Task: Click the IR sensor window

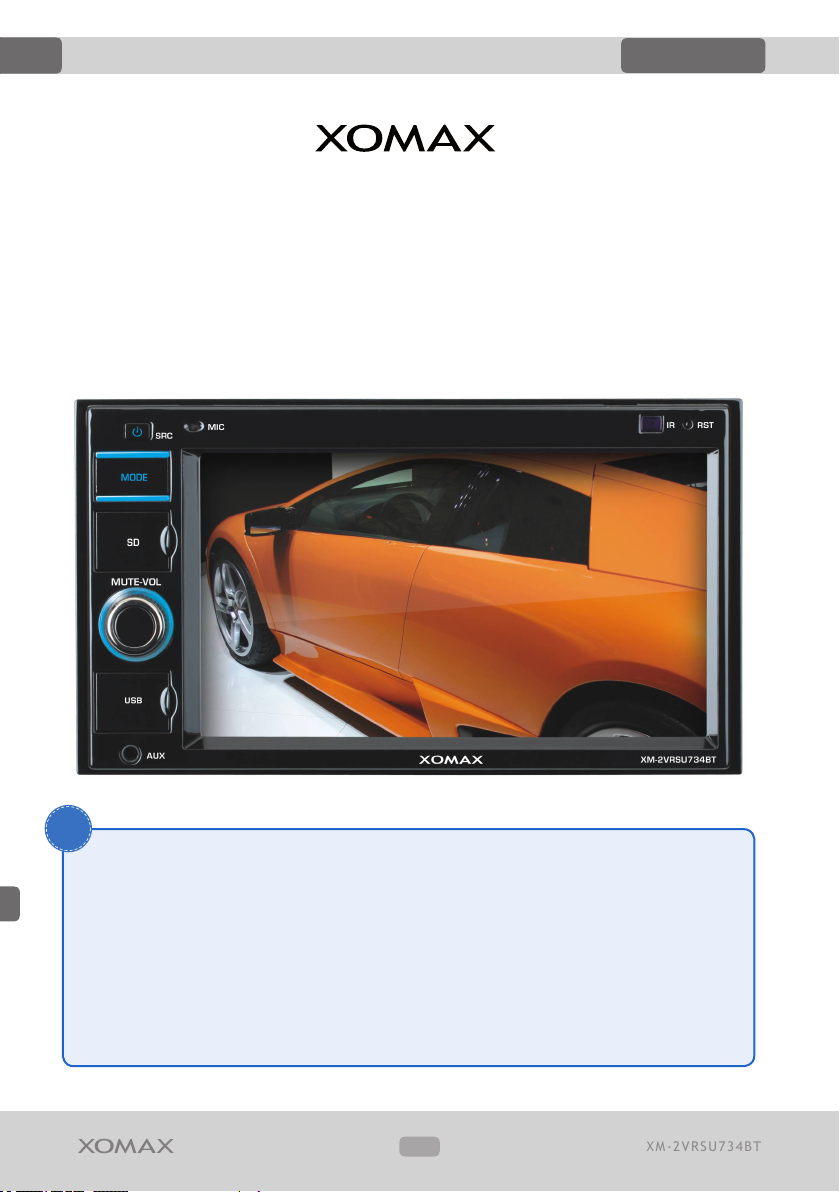Action: pos(651,423)
